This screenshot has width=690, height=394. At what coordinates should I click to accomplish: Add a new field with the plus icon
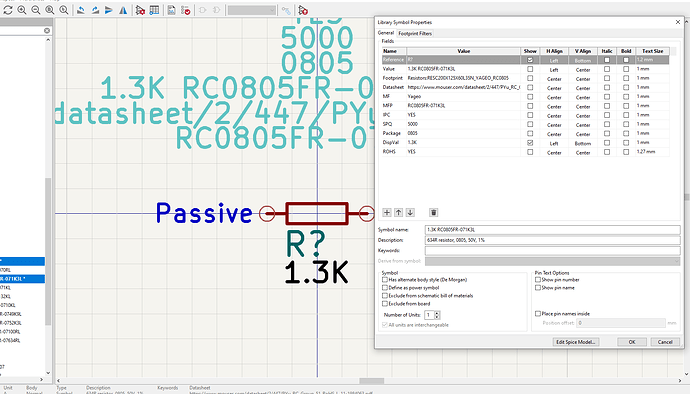(x=387, y=213)
